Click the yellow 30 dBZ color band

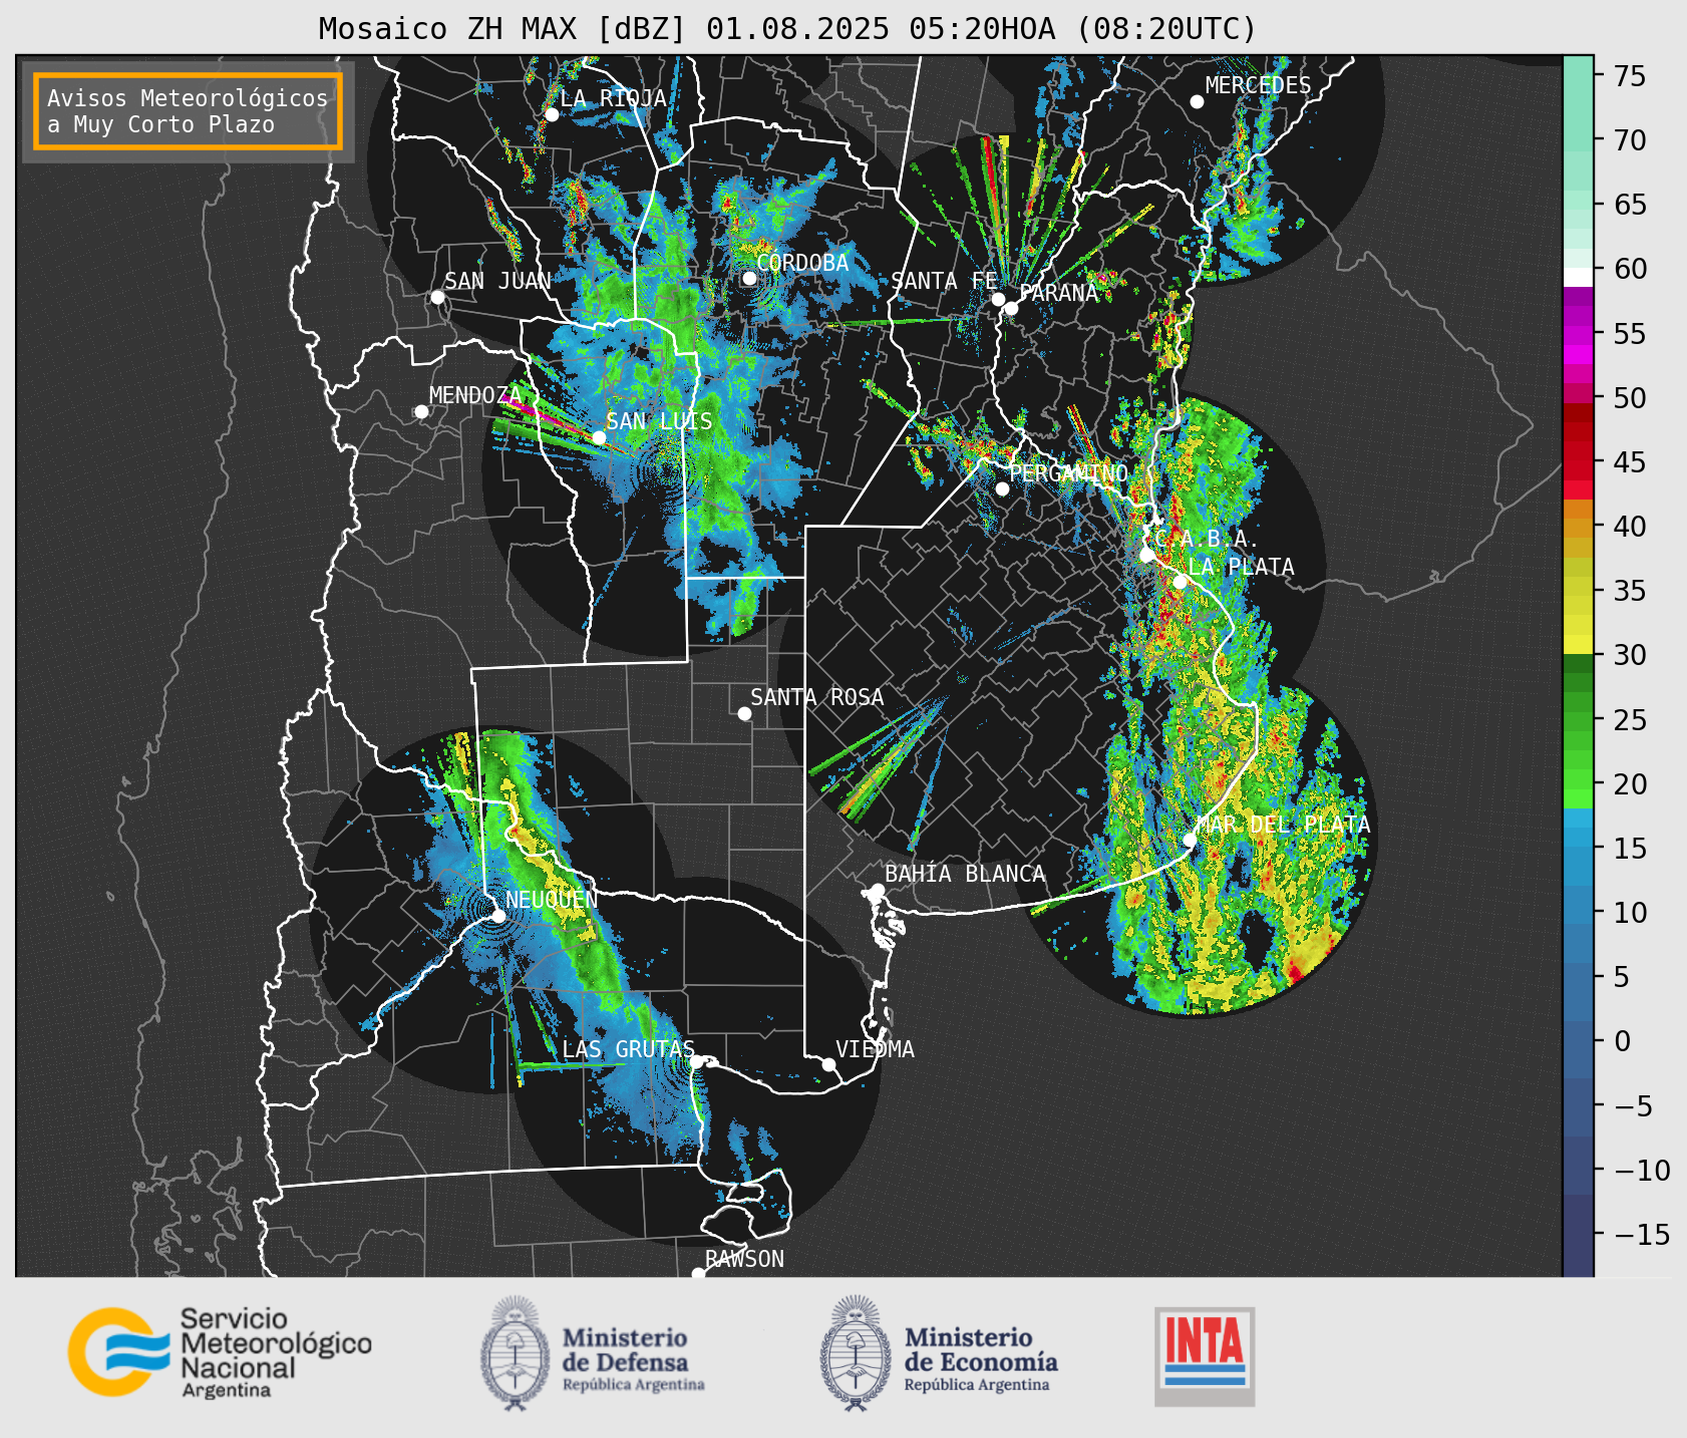1577,645
